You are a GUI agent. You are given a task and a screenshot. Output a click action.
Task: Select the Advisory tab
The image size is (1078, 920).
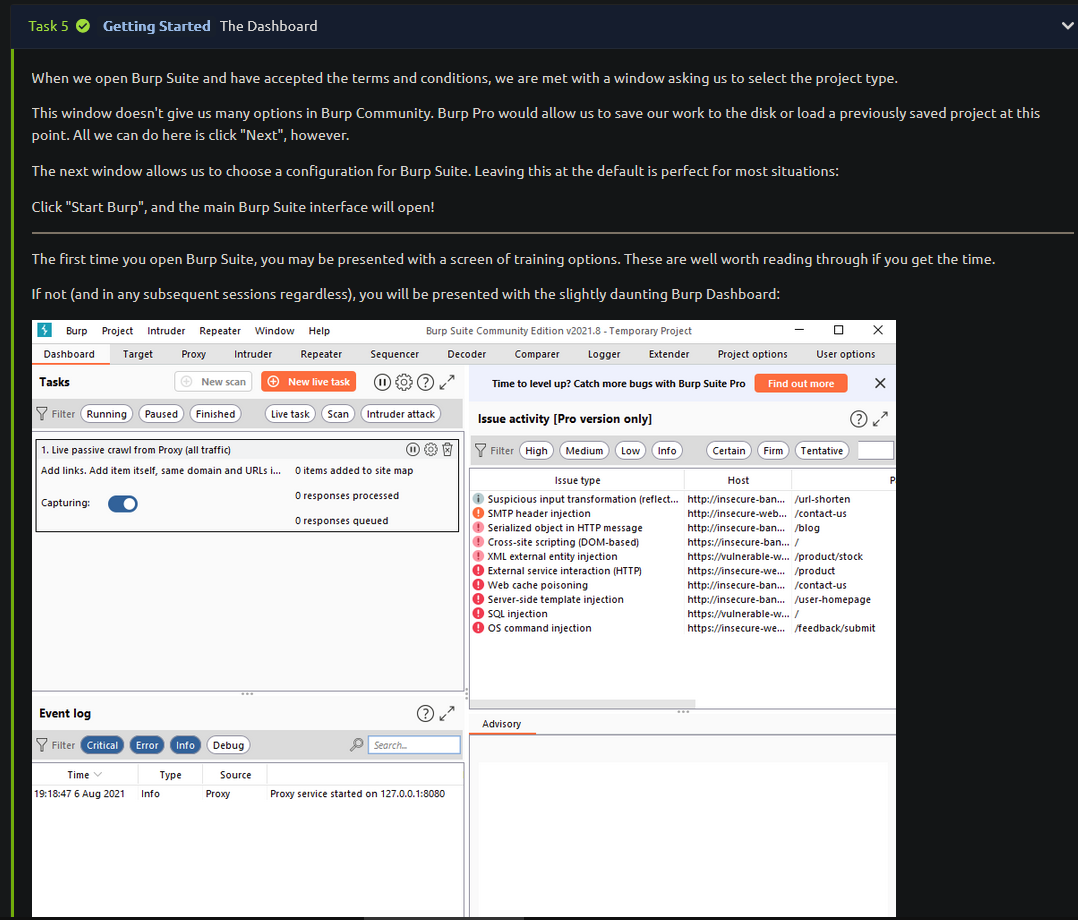(x=502, y=724)
